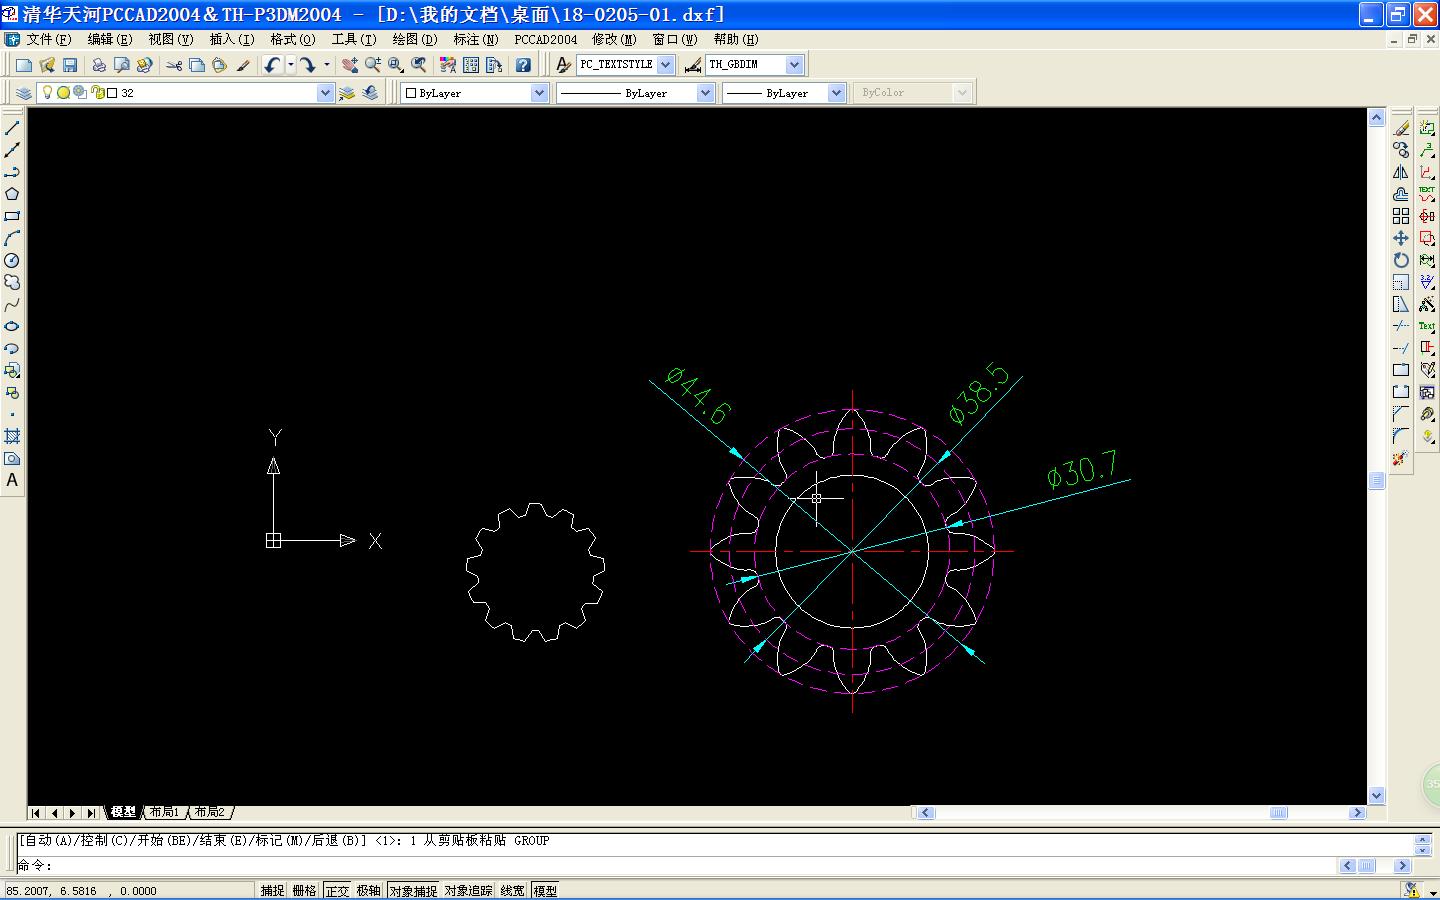Select the Polygon draw tool
This screenshot has height=900, width=1440.
pos(12,194)
